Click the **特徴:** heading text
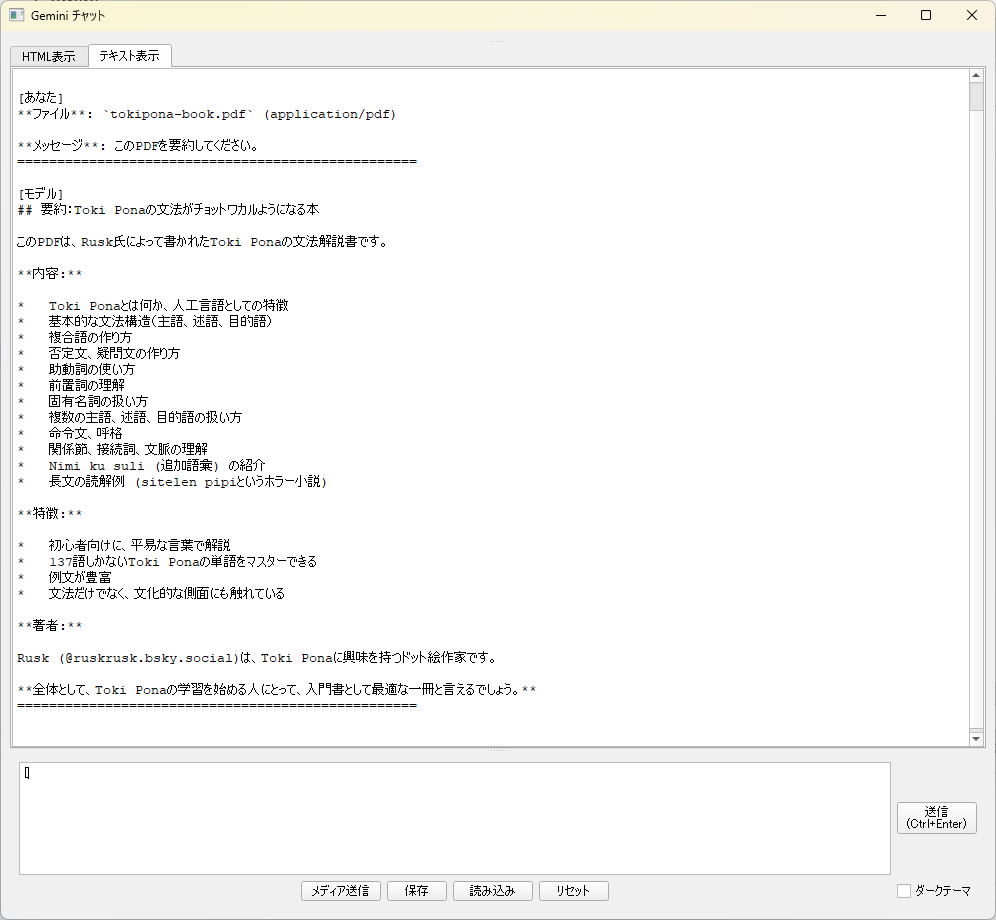996x920 pixels. point(50,513)
